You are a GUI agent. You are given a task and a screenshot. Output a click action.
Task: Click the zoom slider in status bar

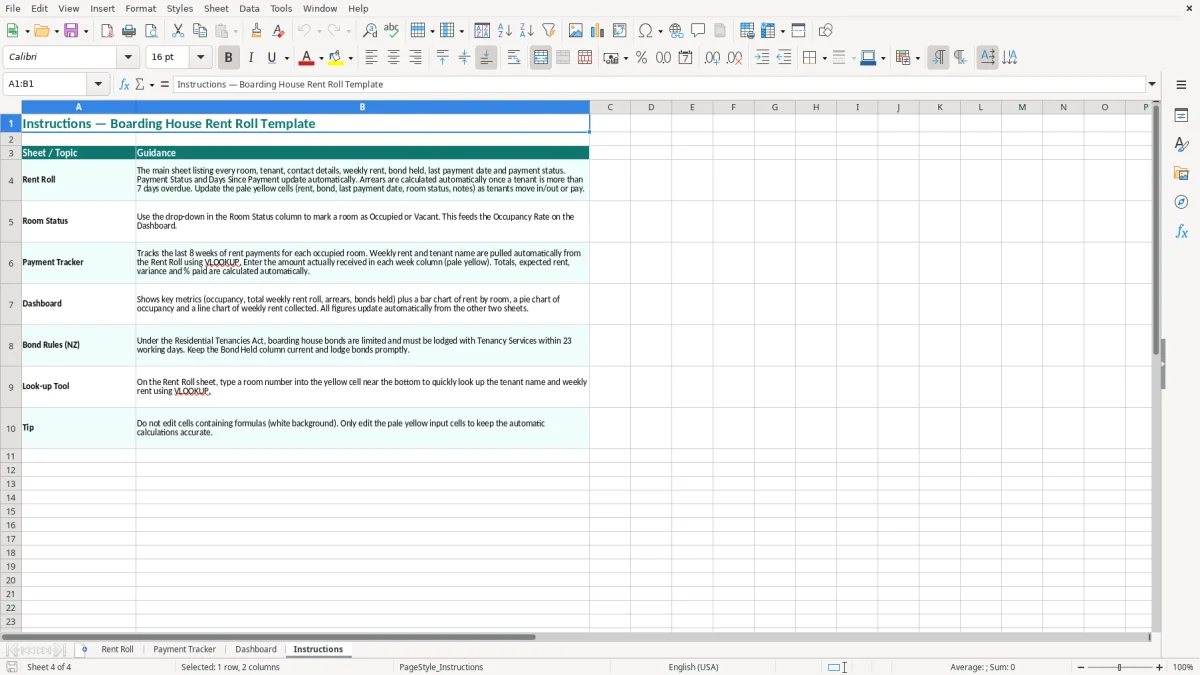(x=1119, y=667)
